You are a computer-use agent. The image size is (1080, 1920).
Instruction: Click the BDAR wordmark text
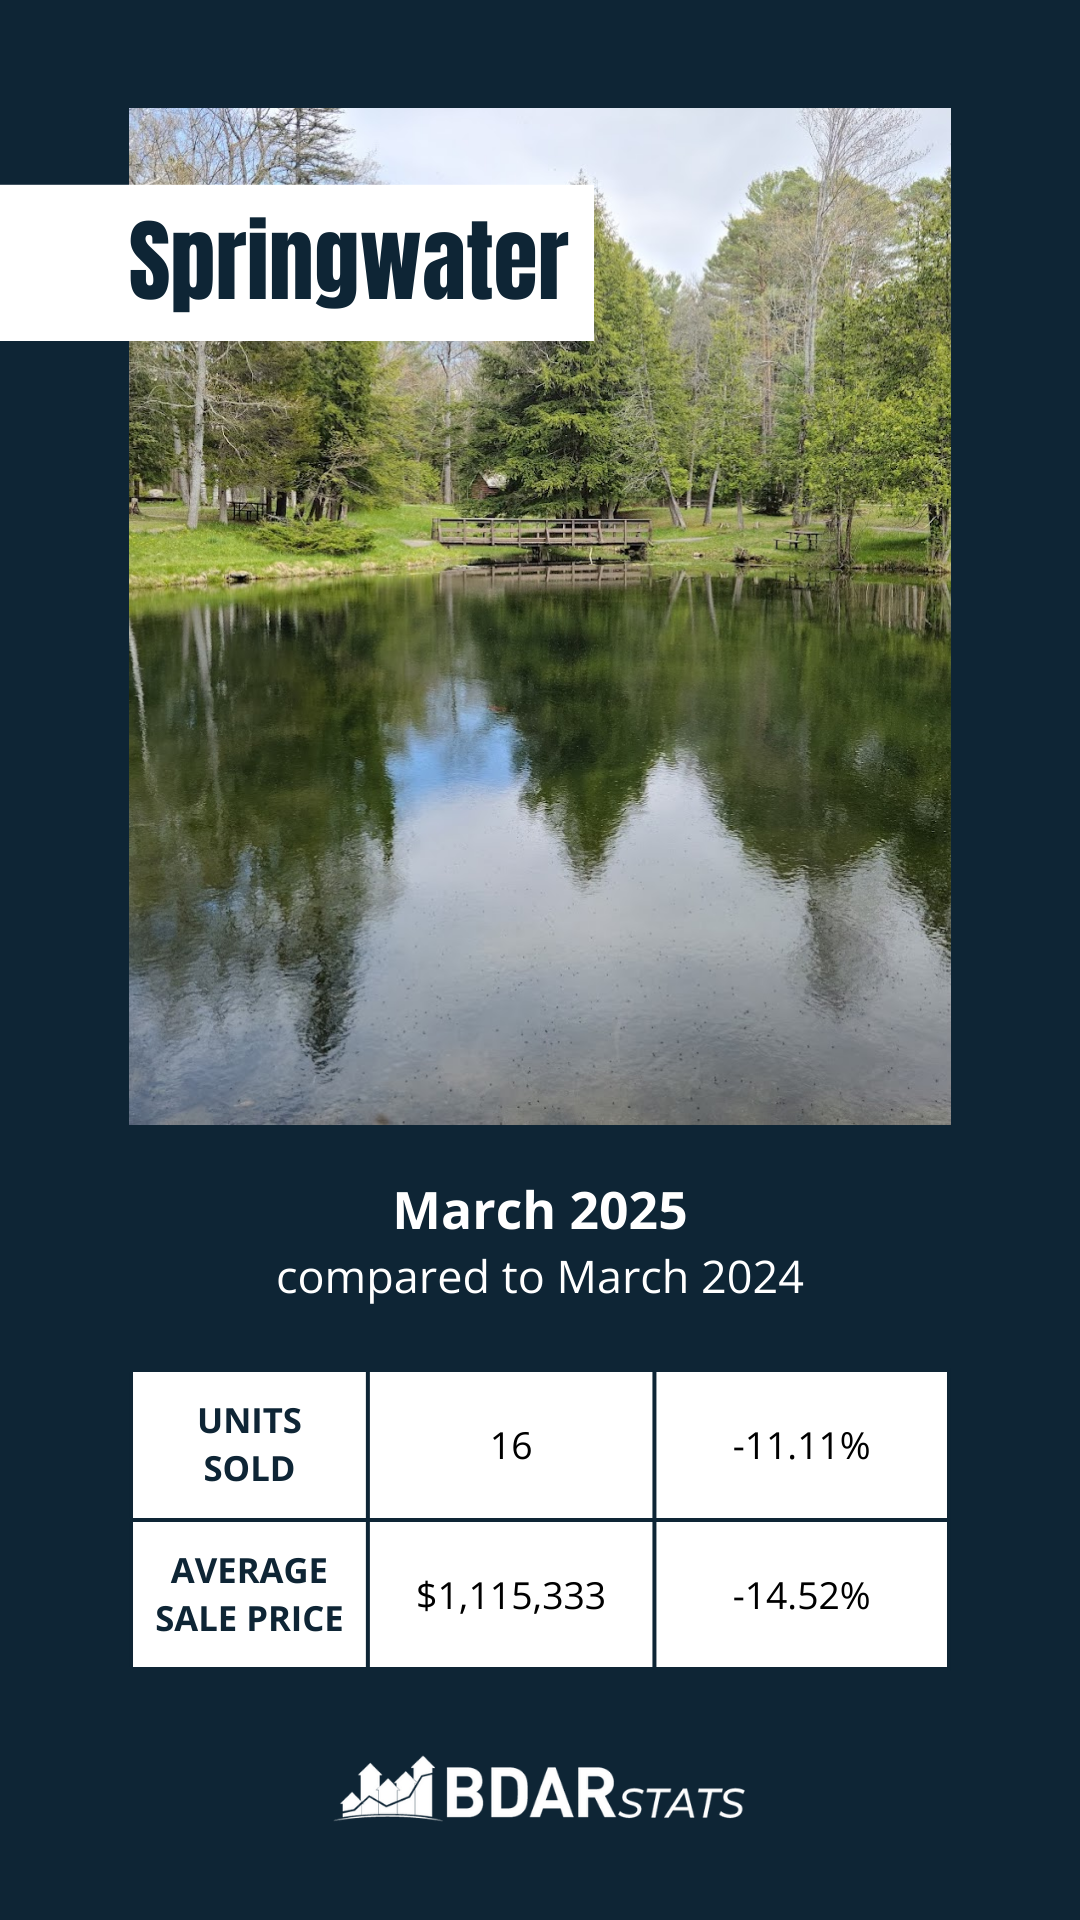click(x=530, y=1793)
